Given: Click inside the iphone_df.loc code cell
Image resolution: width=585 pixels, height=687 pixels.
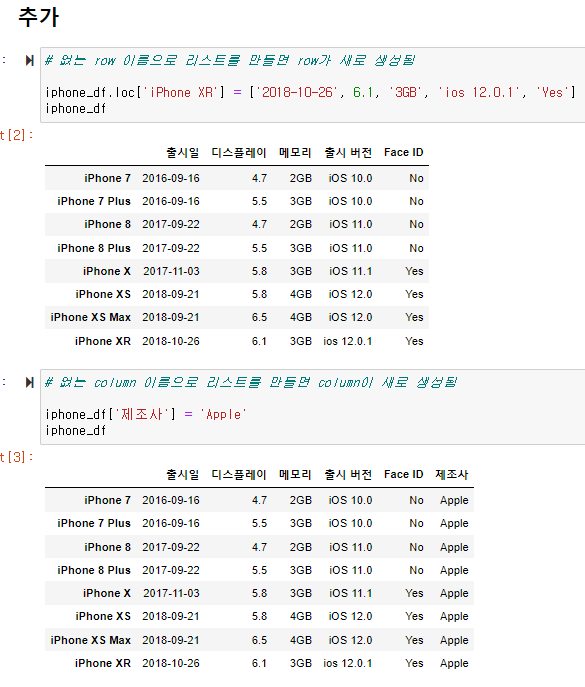Looking at the screenshot, I should click(x=313, y=85).
